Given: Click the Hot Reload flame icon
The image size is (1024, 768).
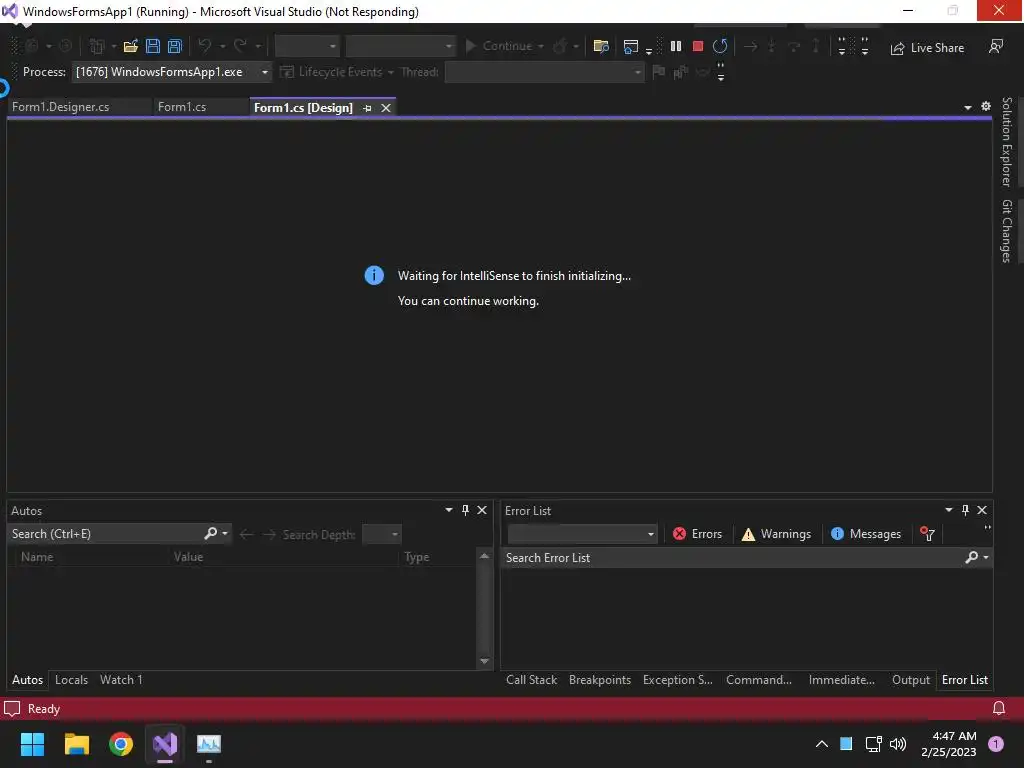Looking at the screenshot, I should pyautogui.click(x=560, y=46).
